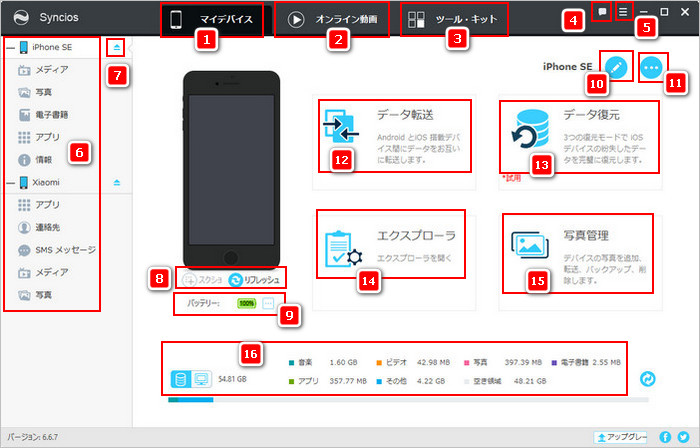Click the ビデオ orange legend swatch
Screen dimensions: 700x448
pos(379,363)
